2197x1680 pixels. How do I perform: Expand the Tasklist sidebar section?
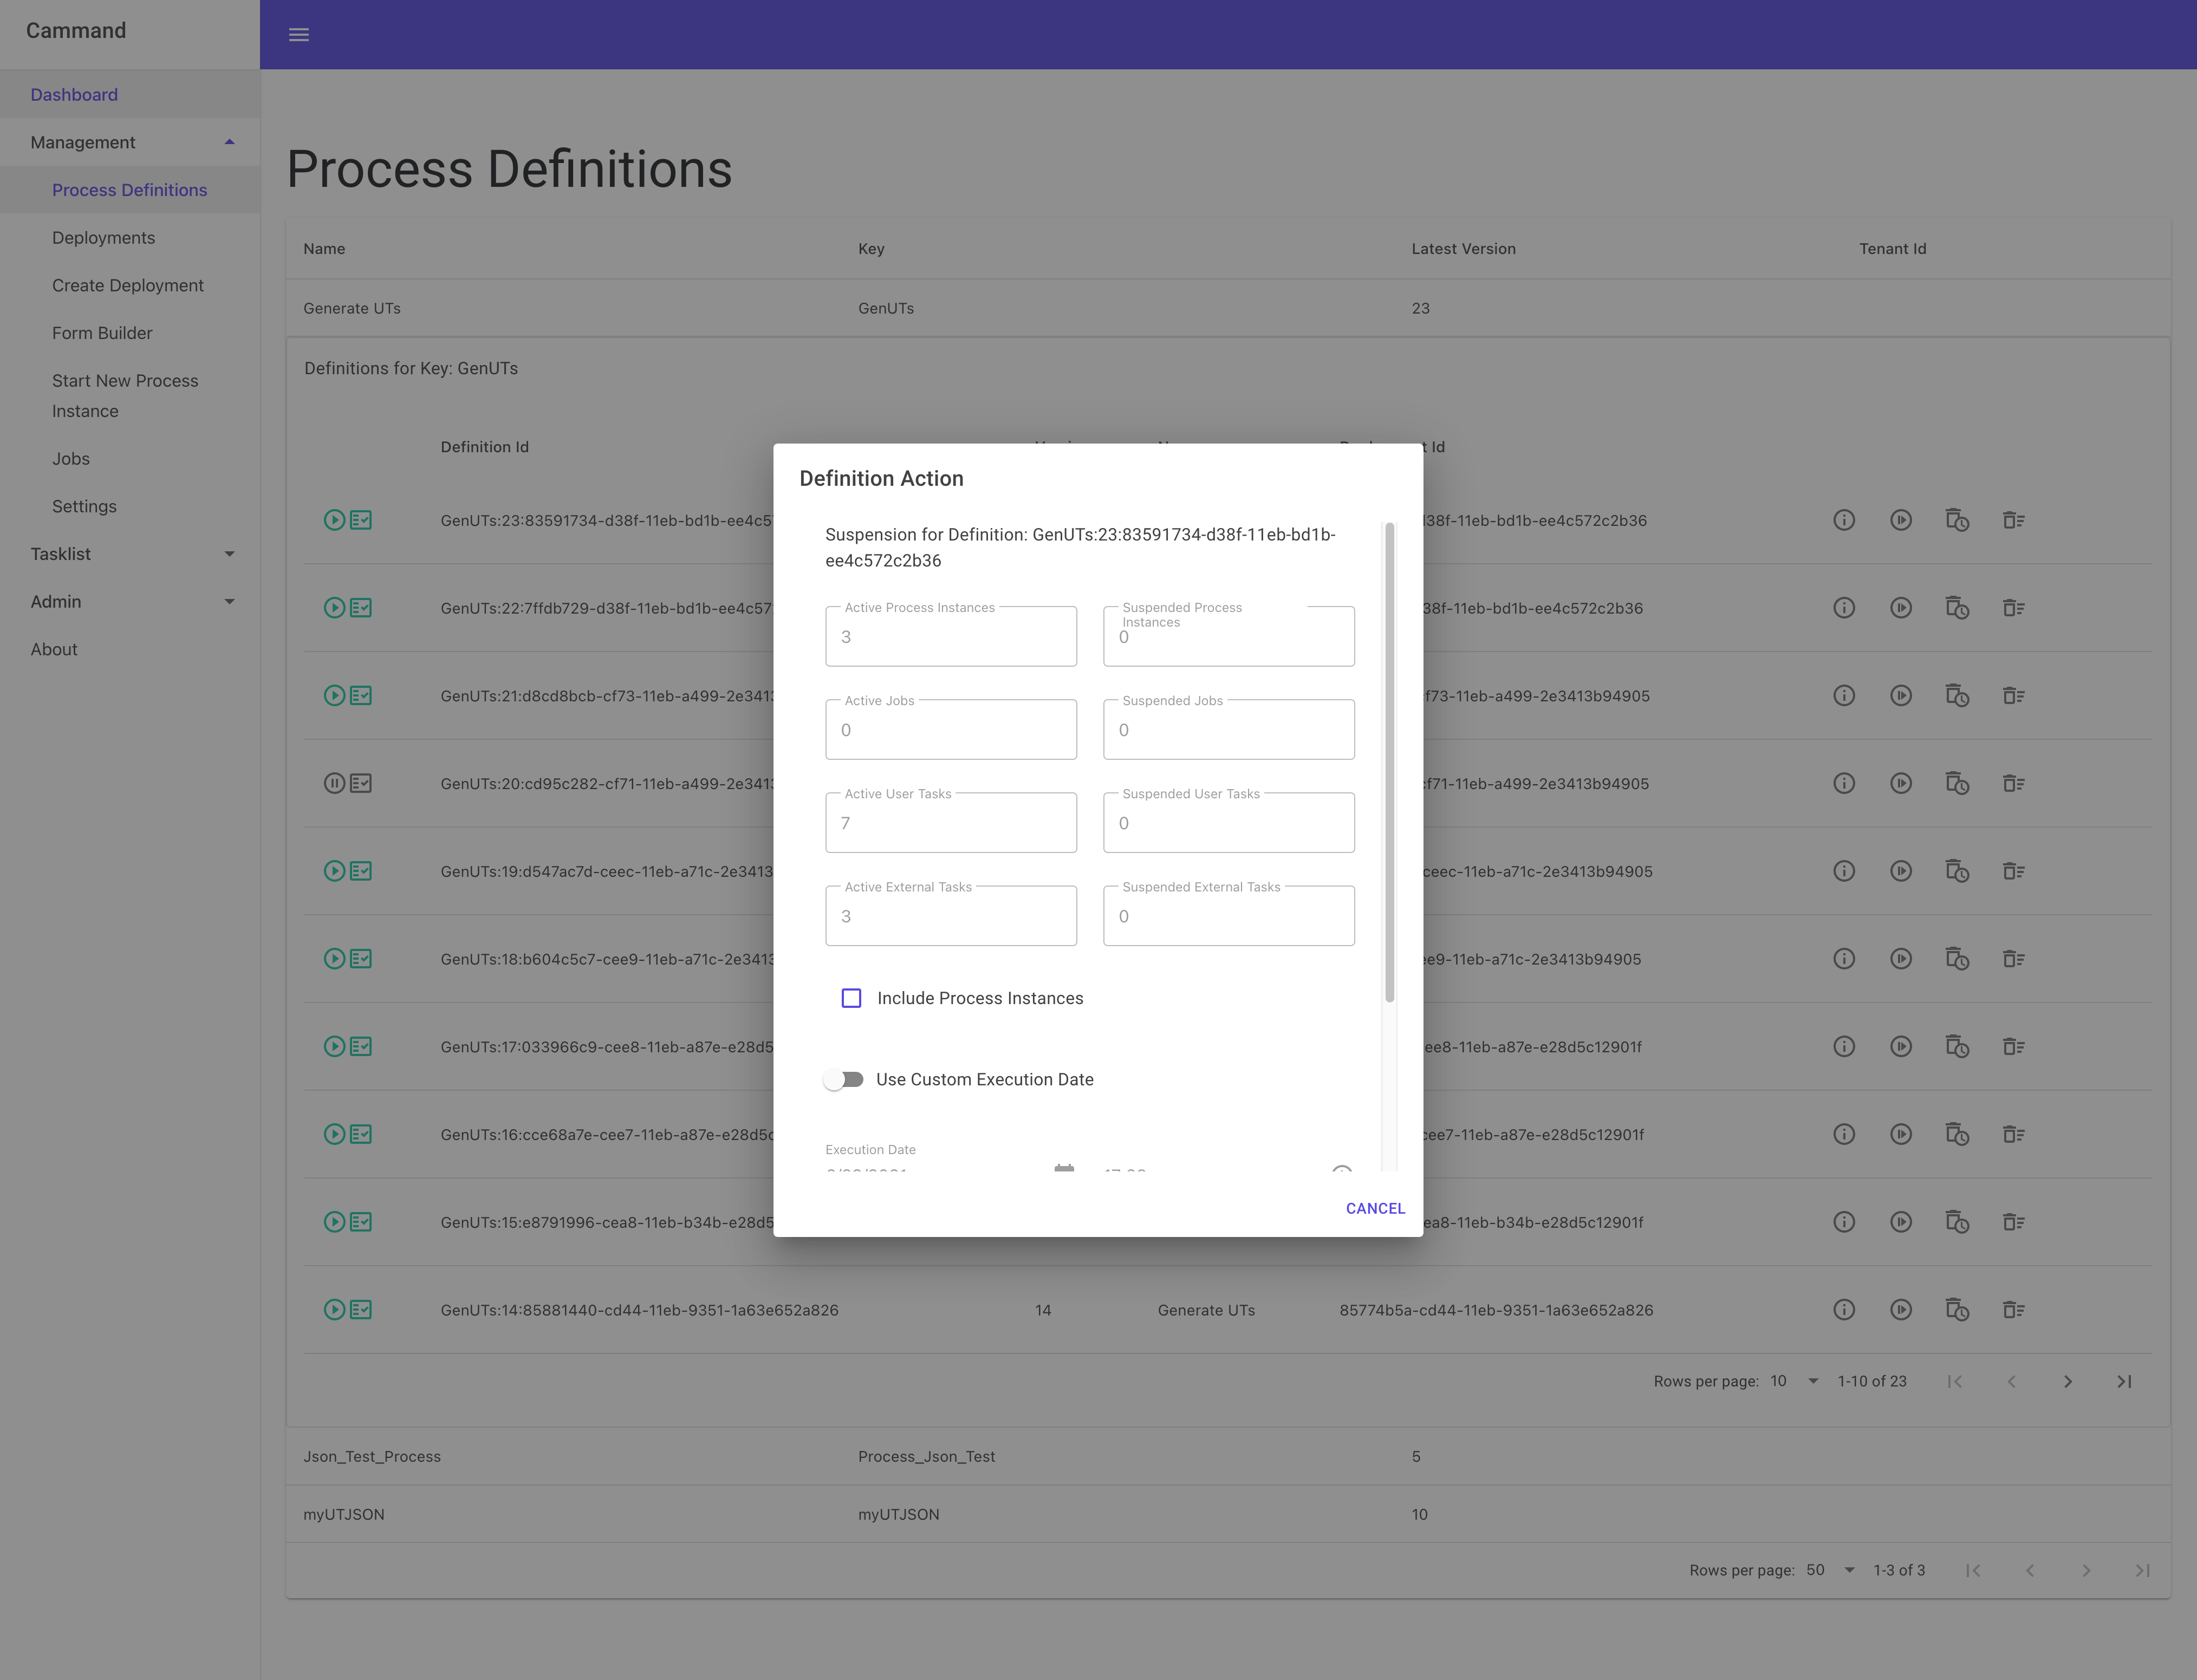(x=229, y=554)
